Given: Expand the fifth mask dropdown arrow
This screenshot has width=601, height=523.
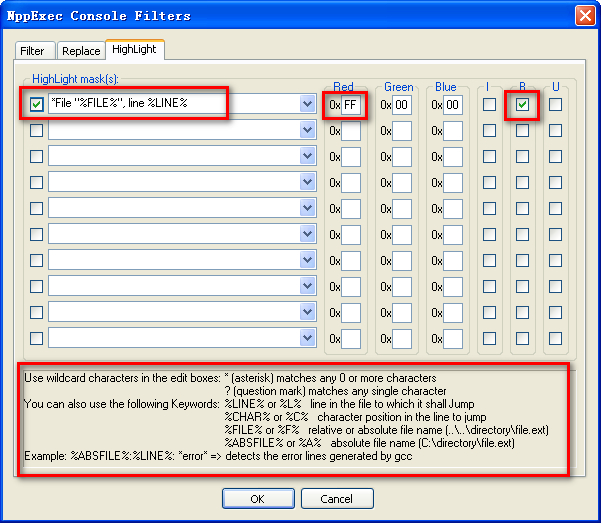Looking at the screenshot, I should (307, 208).
